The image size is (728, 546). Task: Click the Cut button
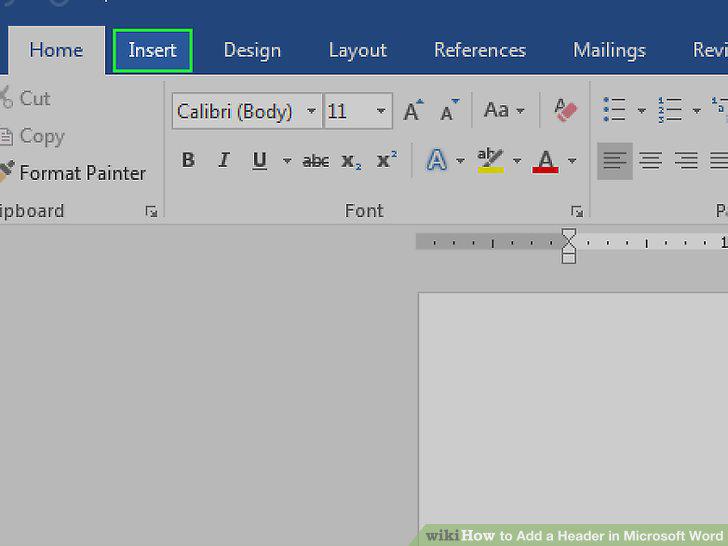26,98
